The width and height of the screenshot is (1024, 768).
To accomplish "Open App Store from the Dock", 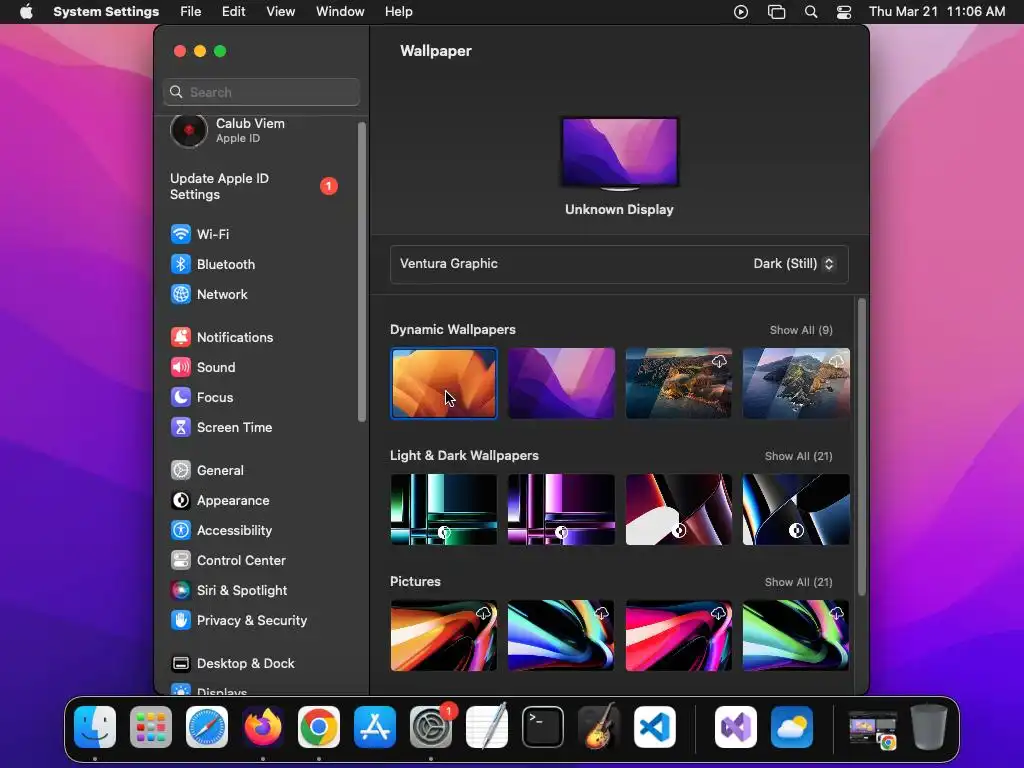I will tap(375, 727).
